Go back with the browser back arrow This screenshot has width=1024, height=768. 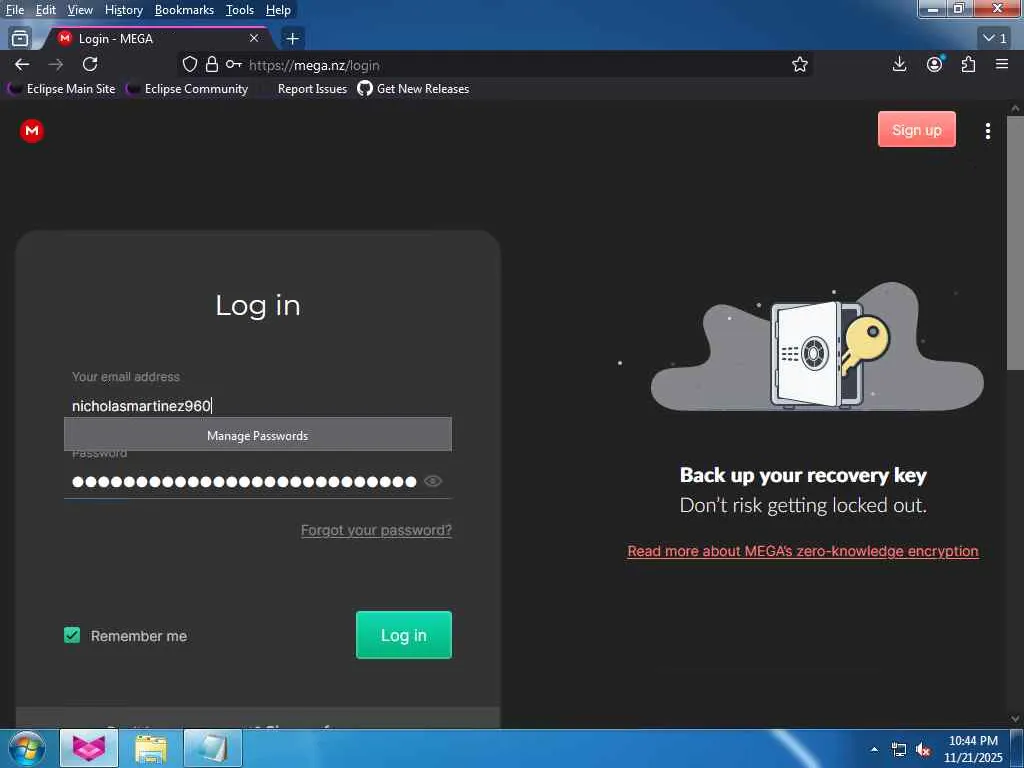pos(22,64)
